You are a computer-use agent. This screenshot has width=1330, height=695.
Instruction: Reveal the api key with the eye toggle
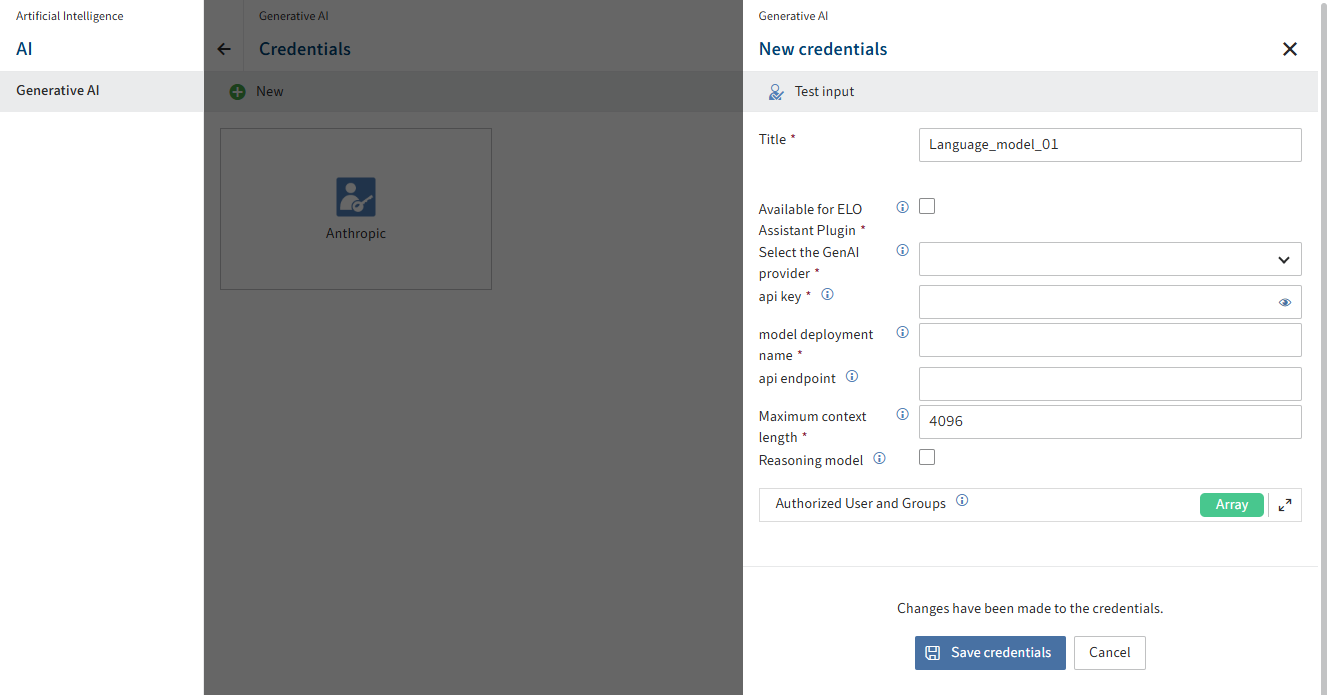click(x=1284, y=302)
